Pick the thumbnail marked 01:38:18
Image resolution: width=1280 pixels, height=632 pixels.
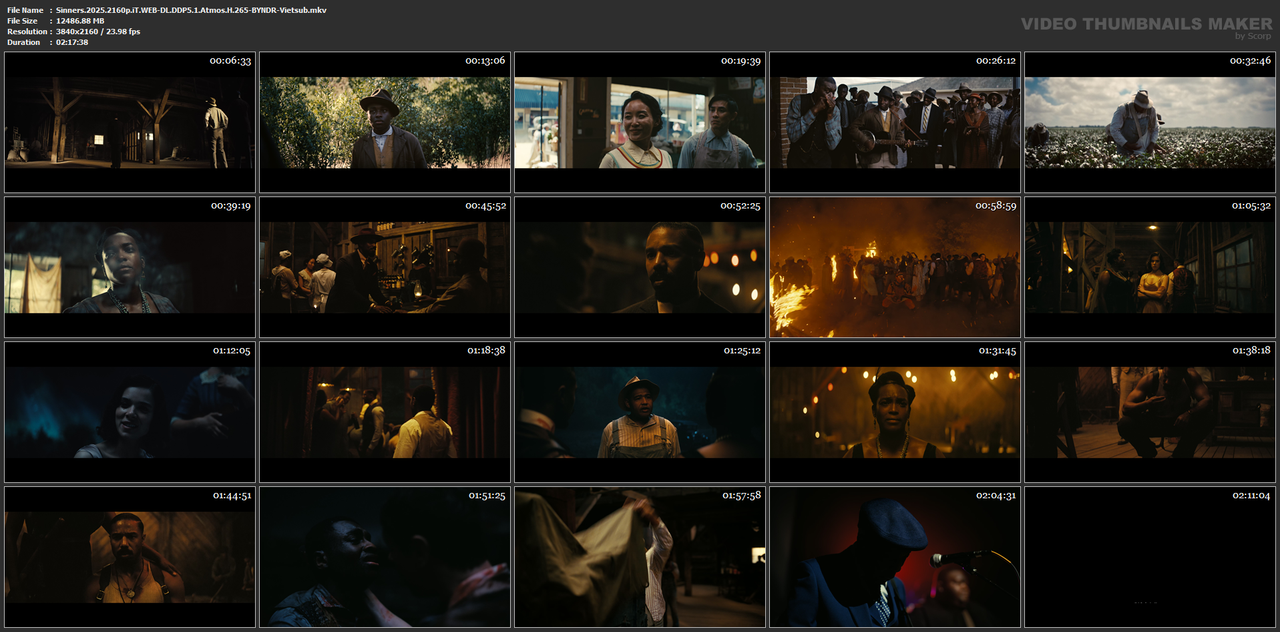point(1150,412)
